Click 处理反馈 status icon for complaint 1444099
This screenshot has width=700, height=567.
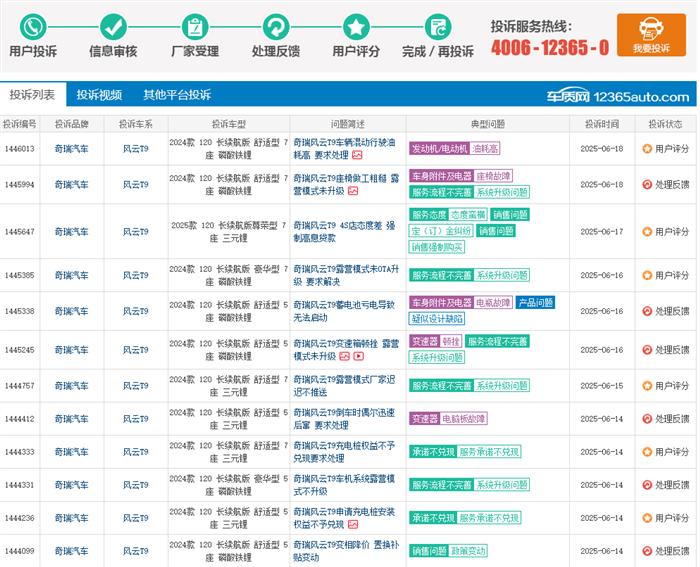pos(647,551)
